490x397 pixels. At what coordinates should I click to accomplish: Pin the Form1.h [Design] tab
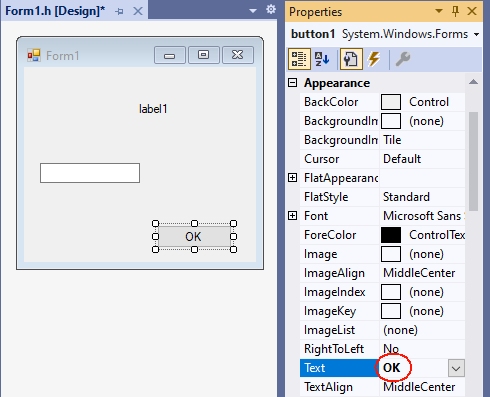pyautogui.click(x=119, y=12)
